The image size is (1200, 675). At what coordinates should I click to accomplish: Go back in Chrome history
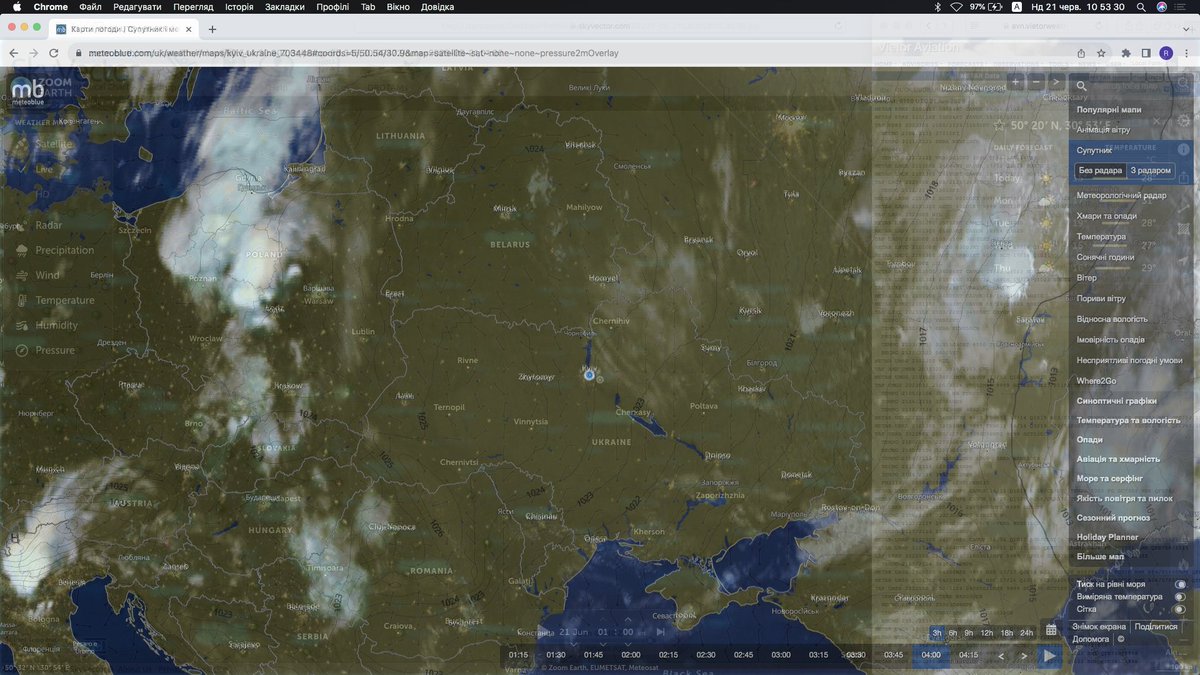[x=15, y=53]
